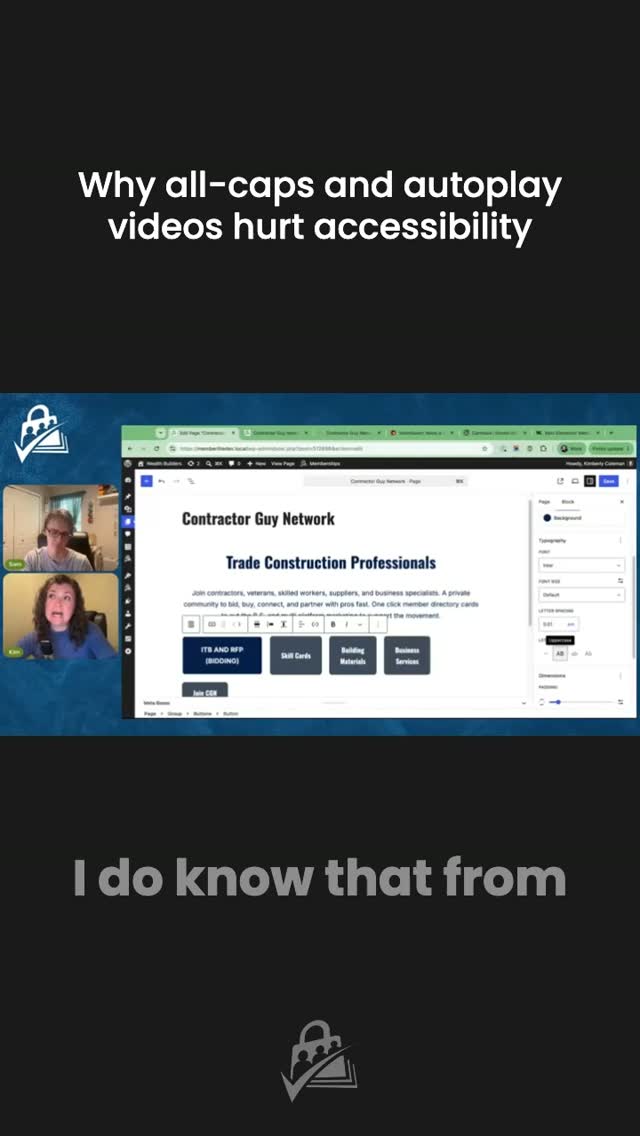The width and height of the screenshot is (640, 1136).
Task: Open the Font family dropdown
Action: point(581,565)
